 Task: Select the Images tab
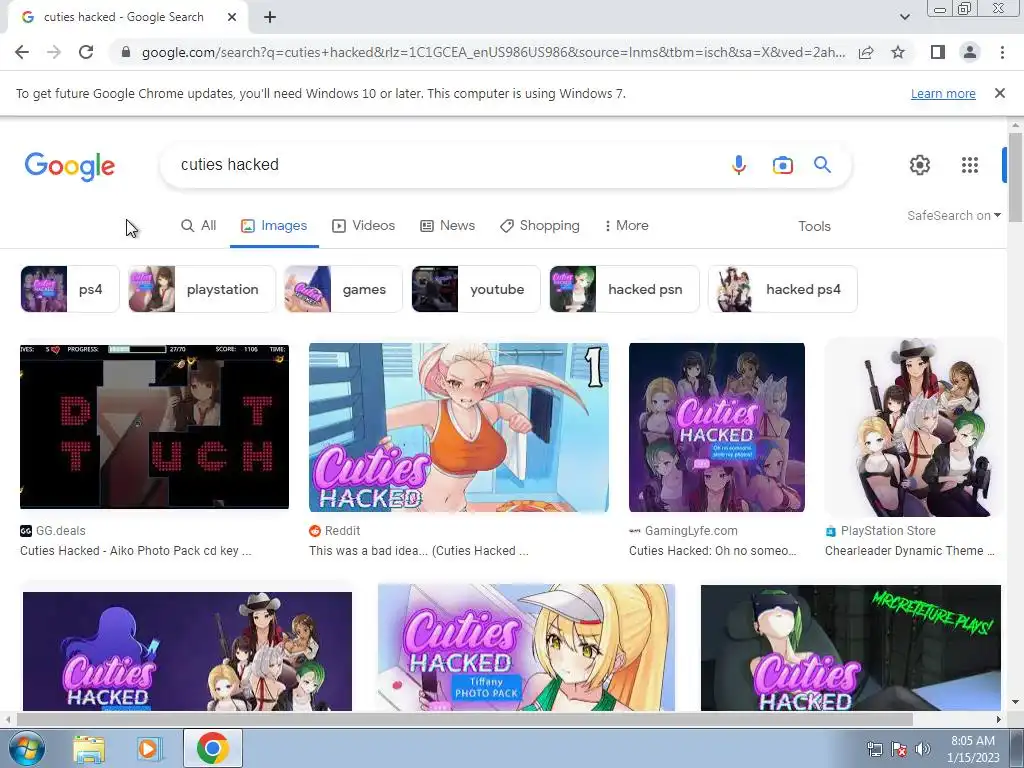(274, 225)
